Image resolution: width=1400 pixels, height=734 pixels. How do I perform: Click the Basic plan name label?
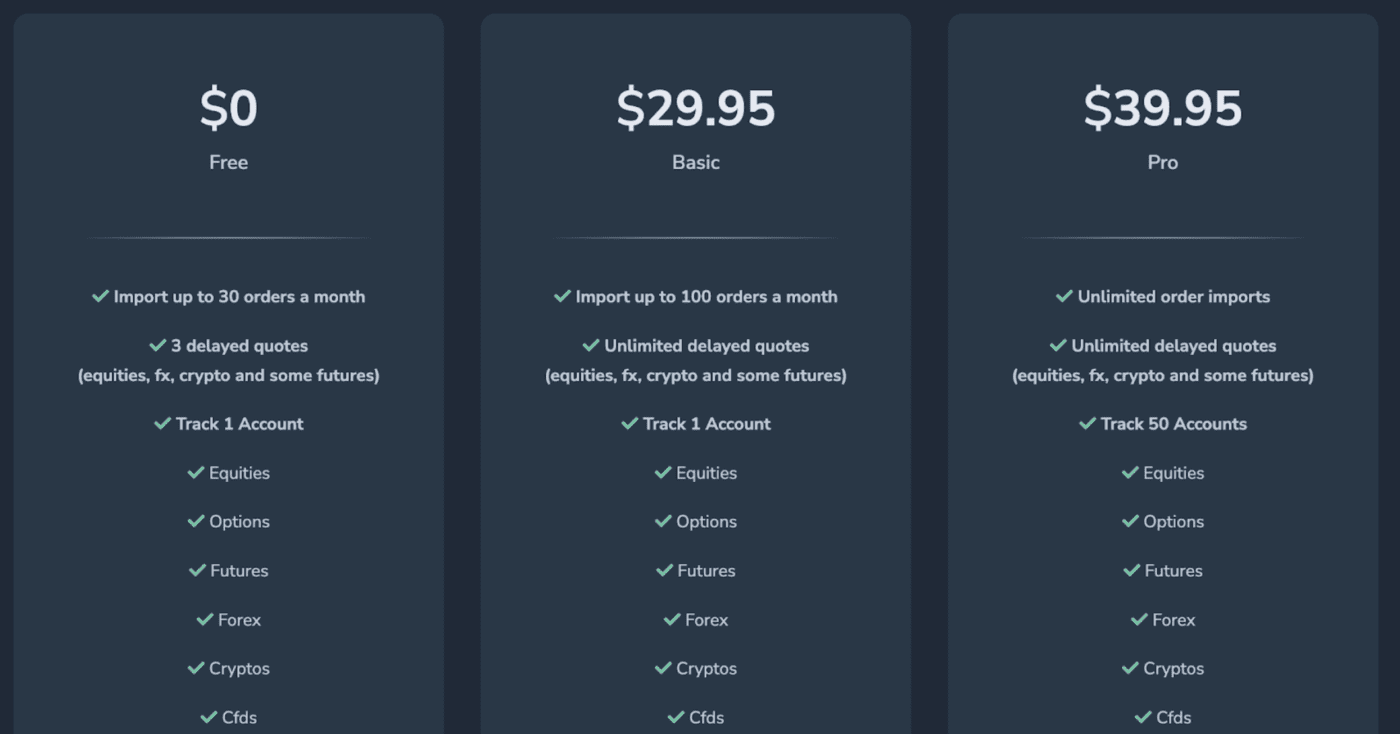(x=696, y=162)
